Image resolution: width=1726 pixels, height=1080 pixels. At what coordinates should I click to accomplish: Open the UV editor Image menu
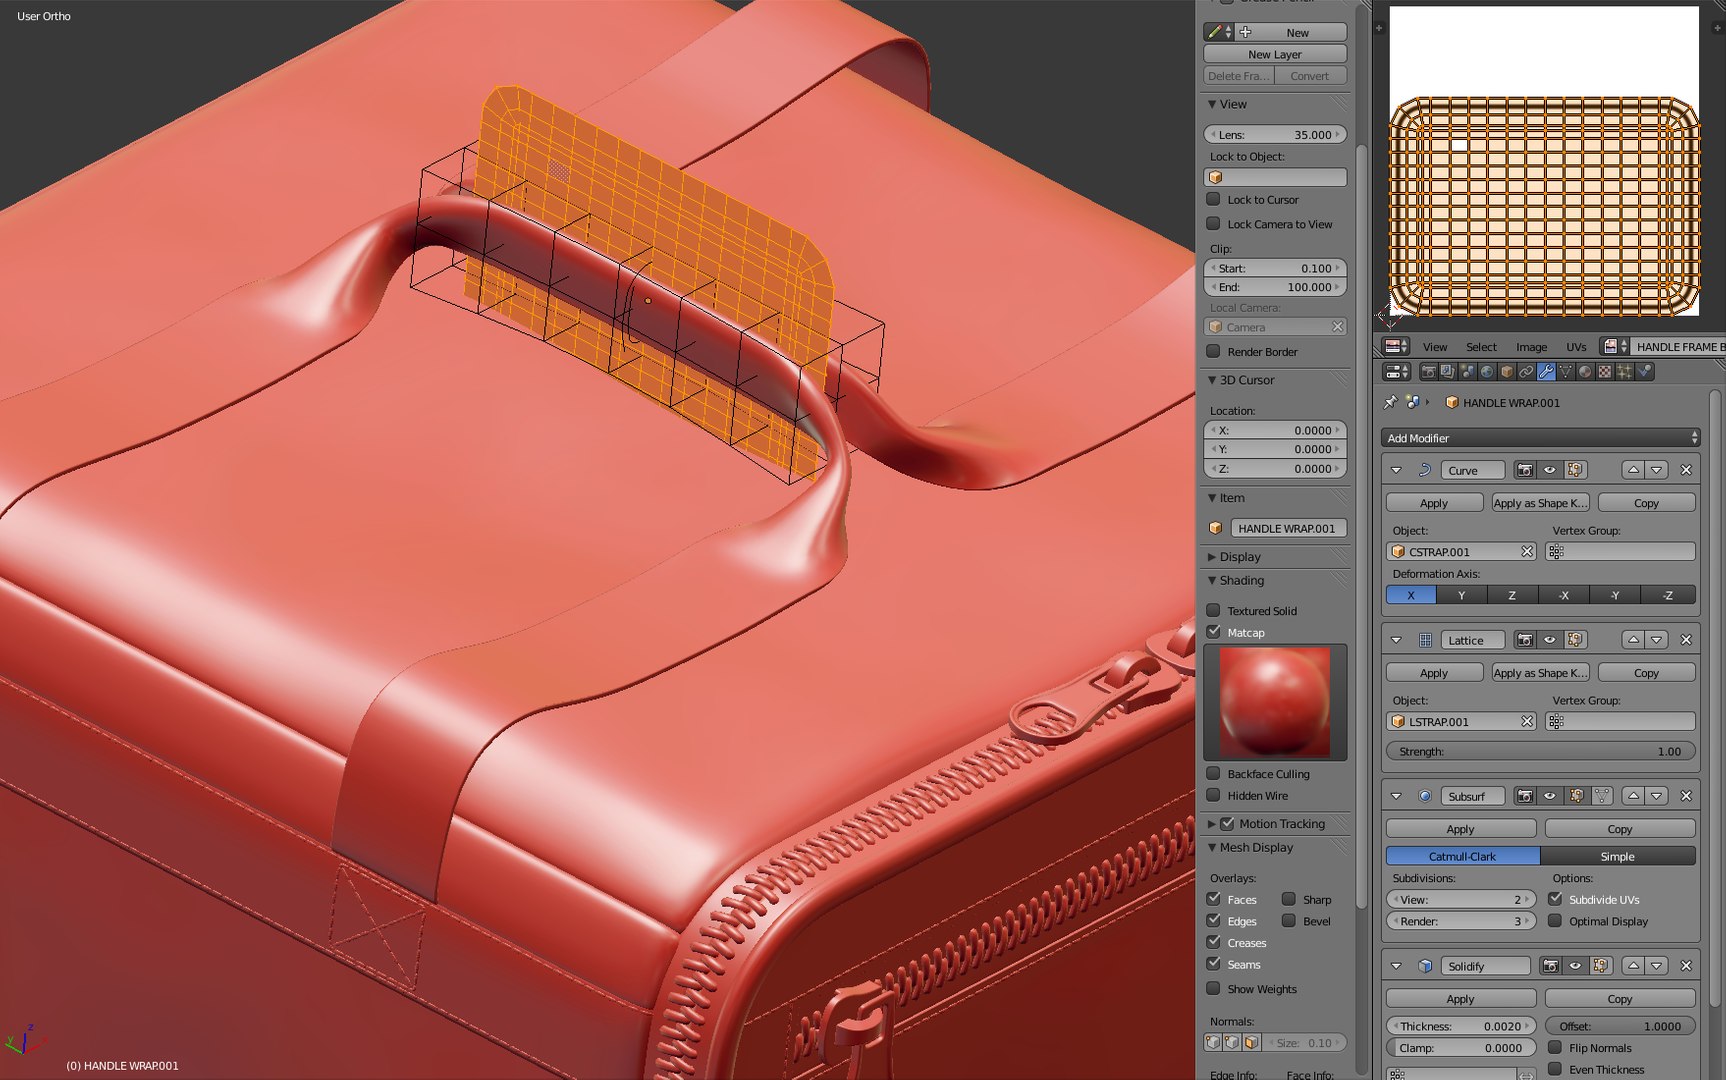(x=1531, y=347)
